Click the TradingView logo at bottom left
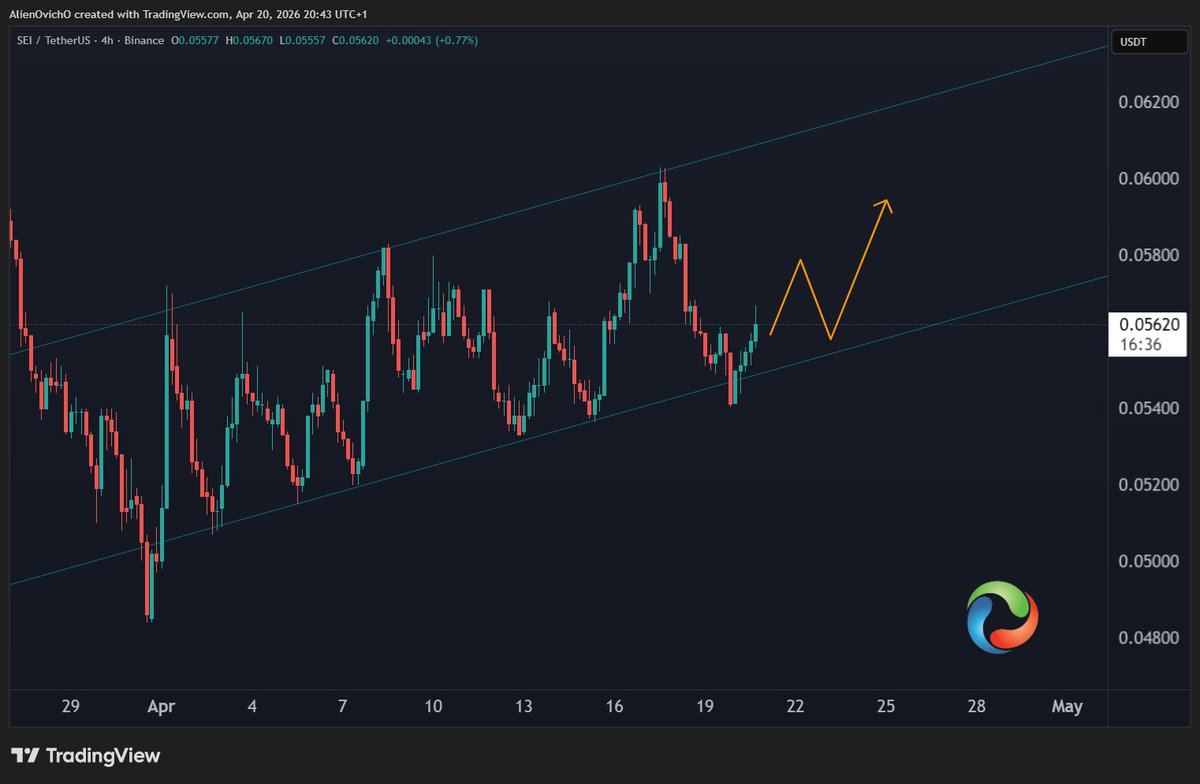 [85, 756]
